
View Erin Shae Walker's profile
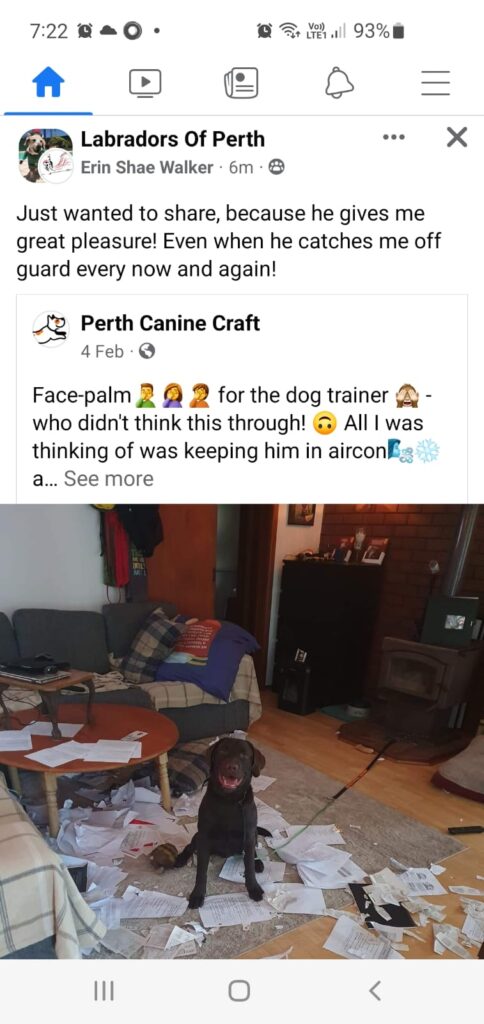tap(147, 167)
